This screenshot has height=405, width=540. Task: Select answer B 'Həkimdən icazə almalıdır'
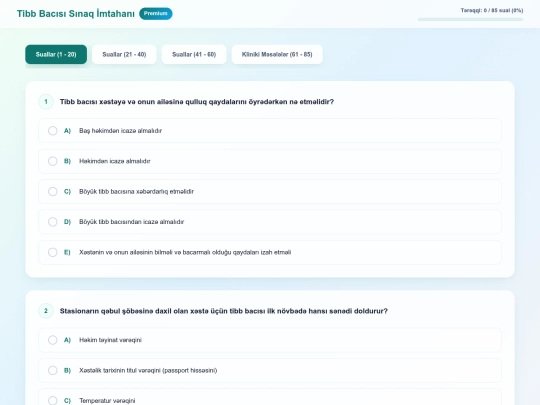[x=270, y=161]
